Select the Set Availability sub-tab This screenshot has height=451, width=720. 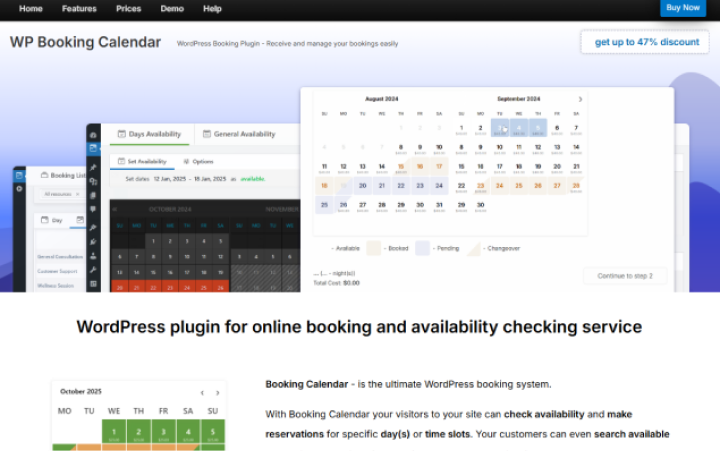tap(142, 162)
